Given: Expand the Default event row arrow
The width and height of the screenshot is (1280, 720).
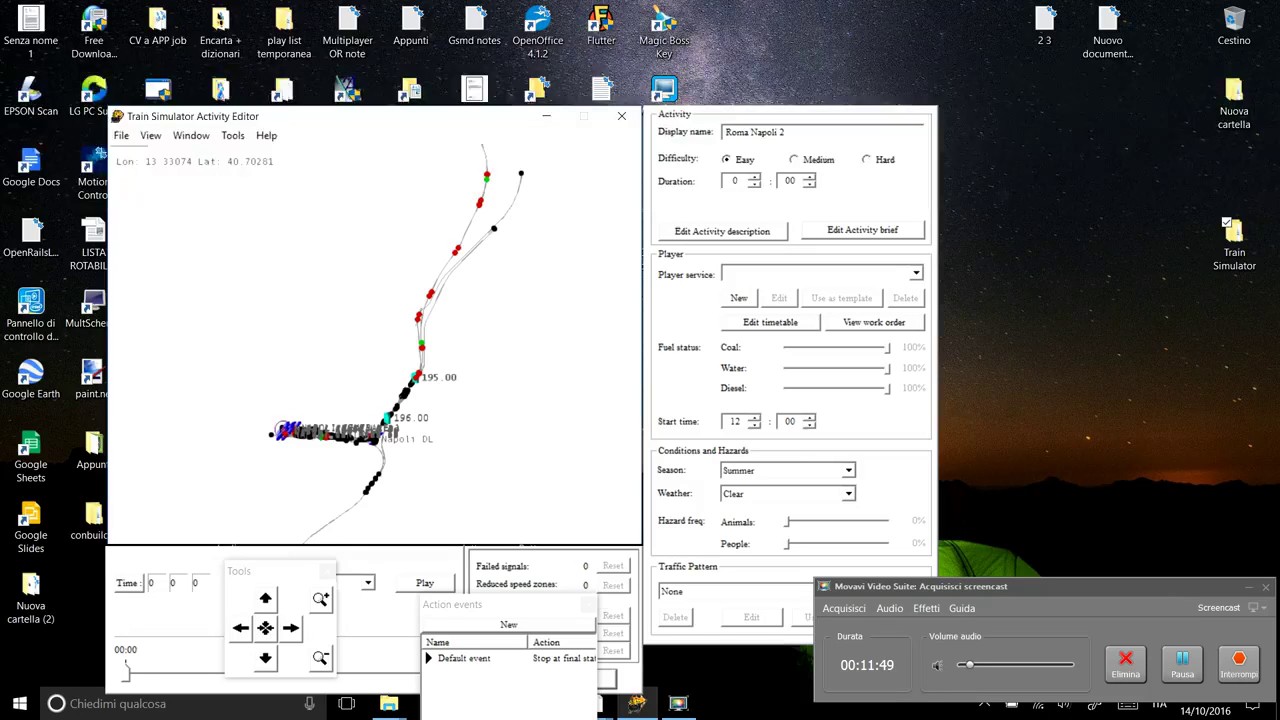Looking at the screenshot, I should click(x=429, y=658).
